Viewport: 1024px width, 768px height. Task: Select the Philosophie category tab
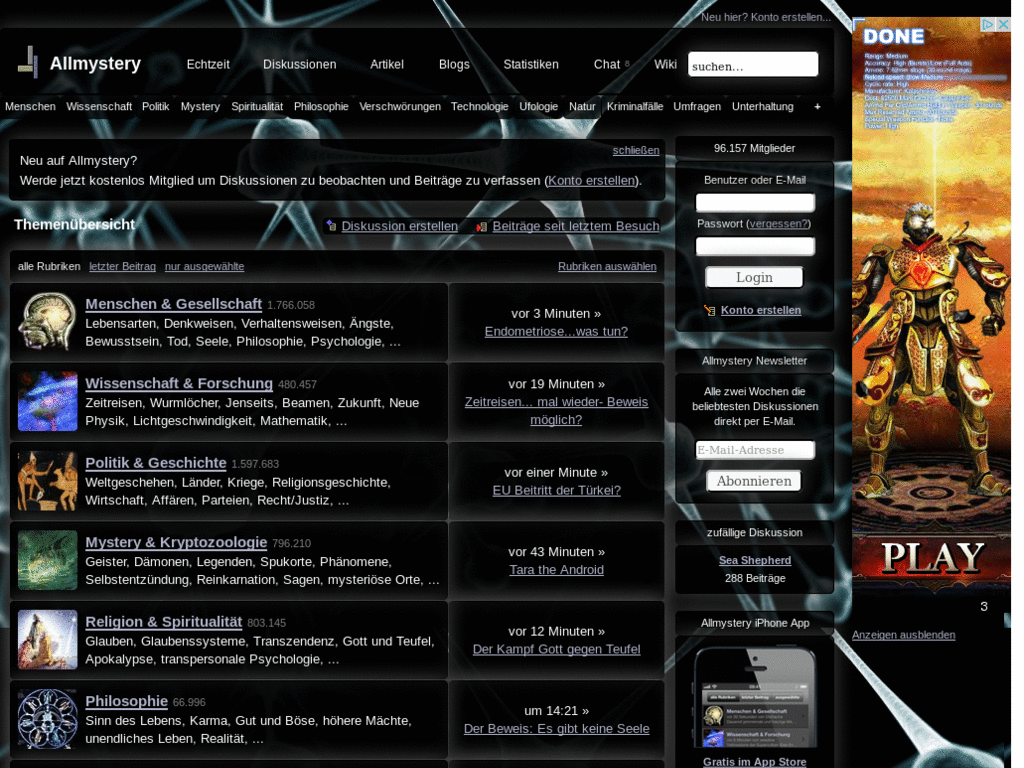tap(321, 106)
